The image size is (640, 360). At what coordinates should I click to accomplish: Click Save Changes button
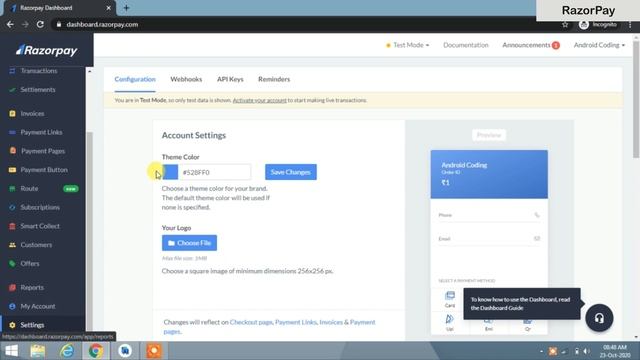click(x=291, y=172)
